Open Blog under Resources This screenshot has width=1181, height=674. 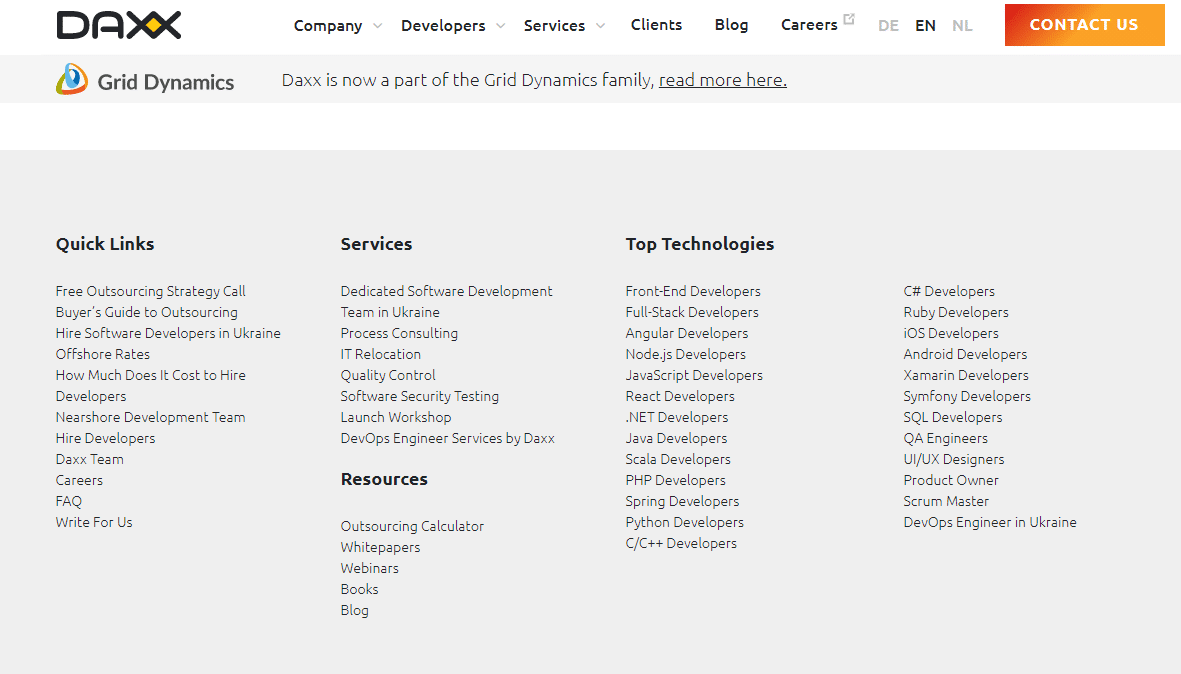pyautogui.click(x=355, y=611)
